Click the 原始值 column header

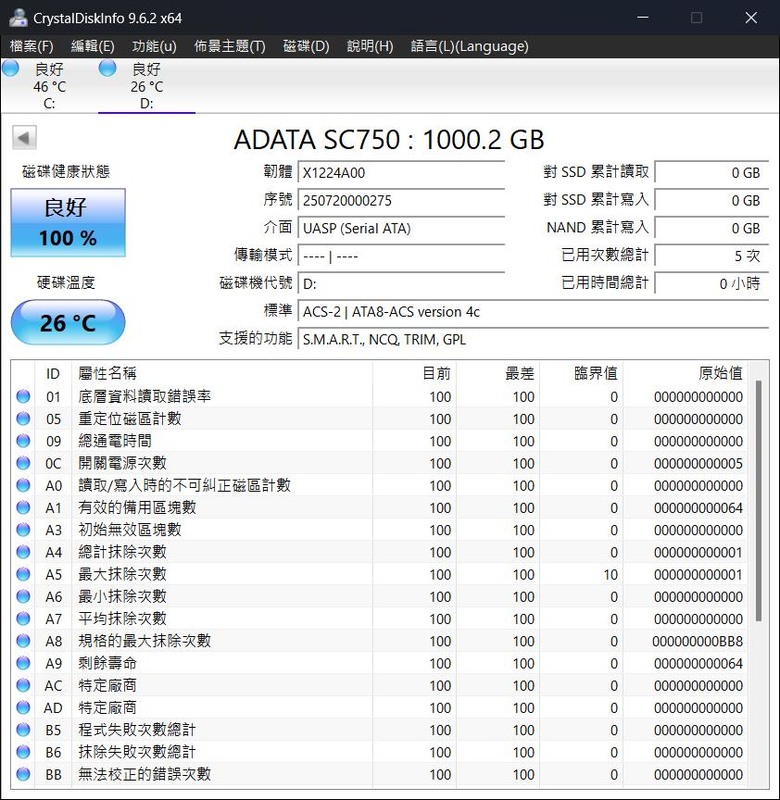(685, 373)
